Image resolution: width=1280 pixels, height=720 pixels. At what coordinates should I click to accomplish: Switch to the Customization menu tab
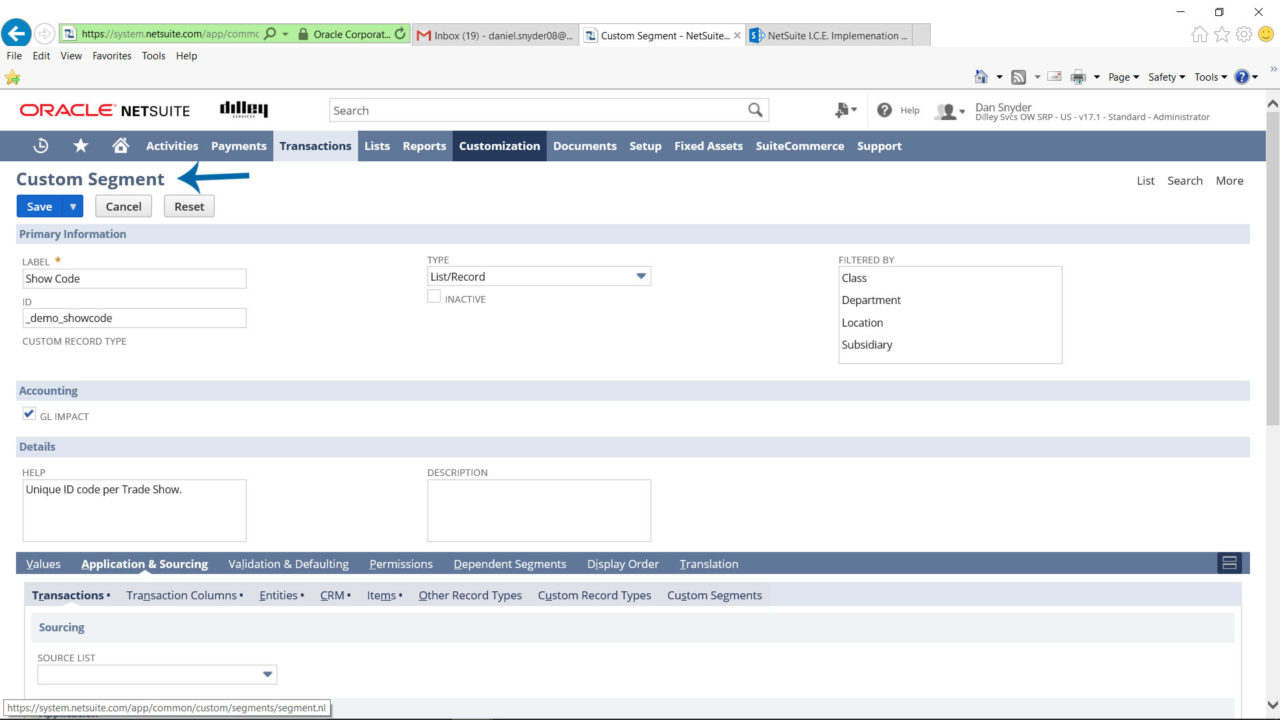(499, 146)
